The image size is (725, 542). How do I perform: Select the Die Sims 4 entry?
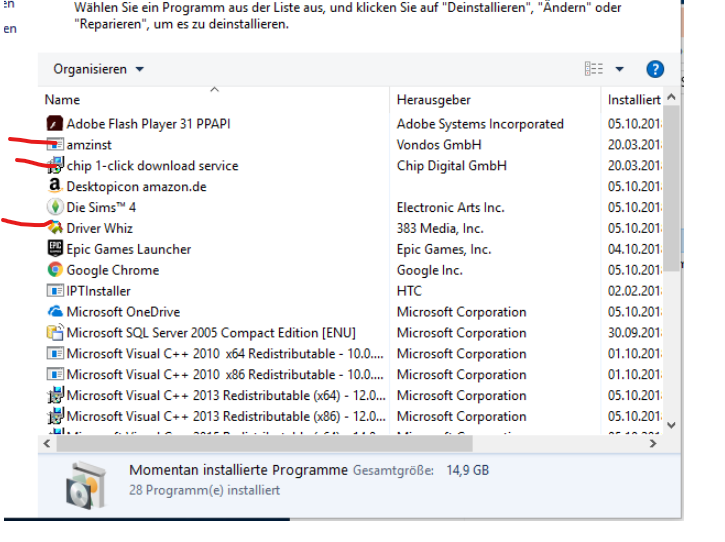(x=101, y=207)
